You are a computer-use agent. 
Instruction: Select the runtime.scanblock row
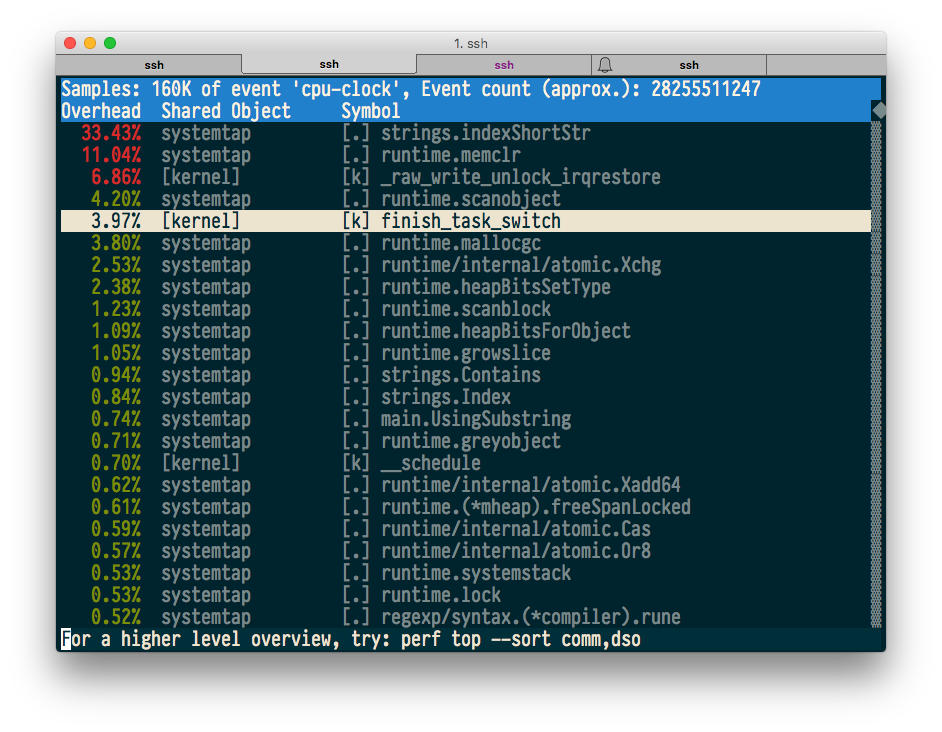(466, 309)
